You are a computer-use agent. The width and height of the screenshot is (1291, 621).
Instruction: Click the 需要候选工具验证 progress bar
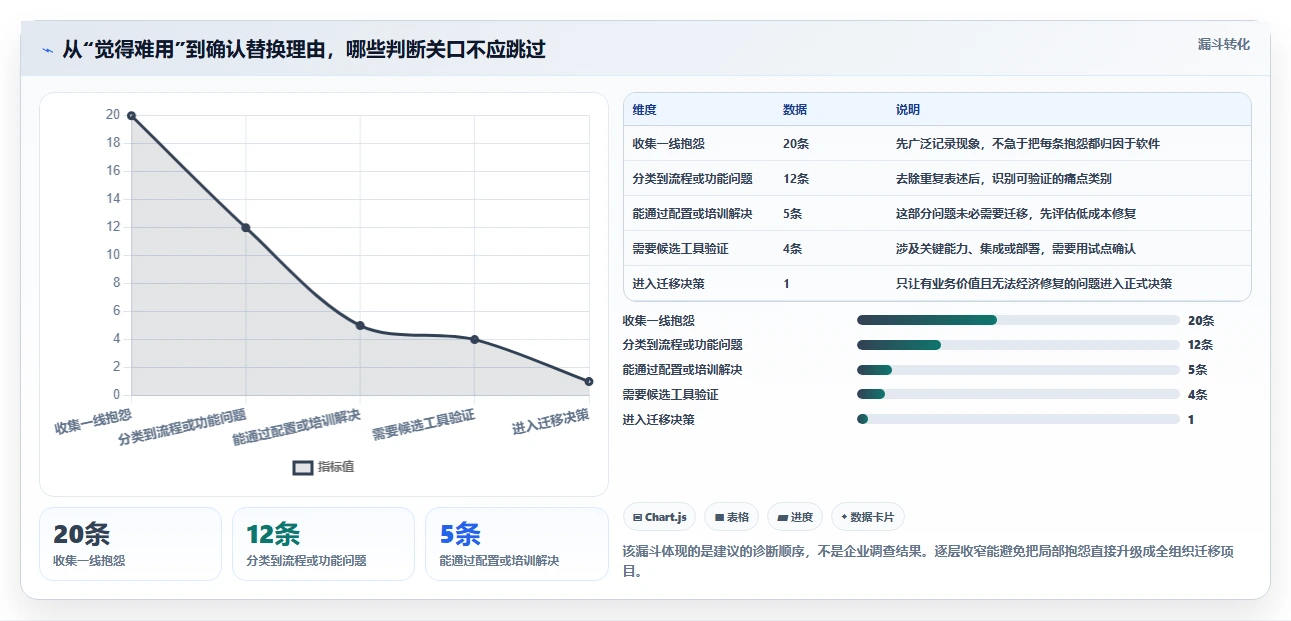point(1018,395)
